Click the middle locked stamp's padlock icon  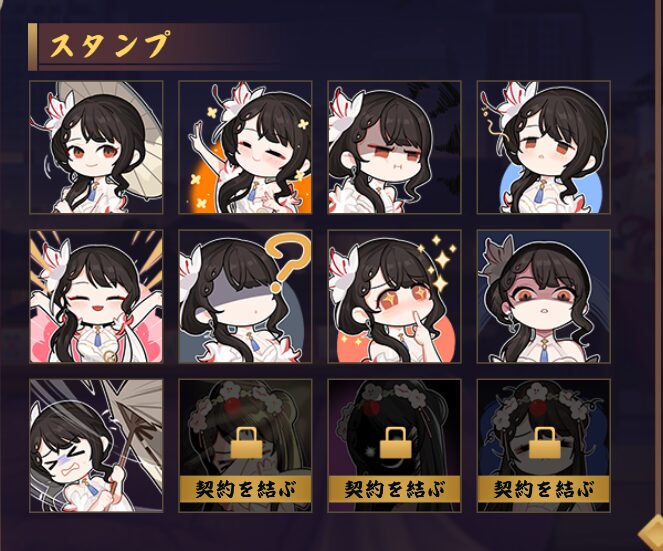click(x=396, y=443)
